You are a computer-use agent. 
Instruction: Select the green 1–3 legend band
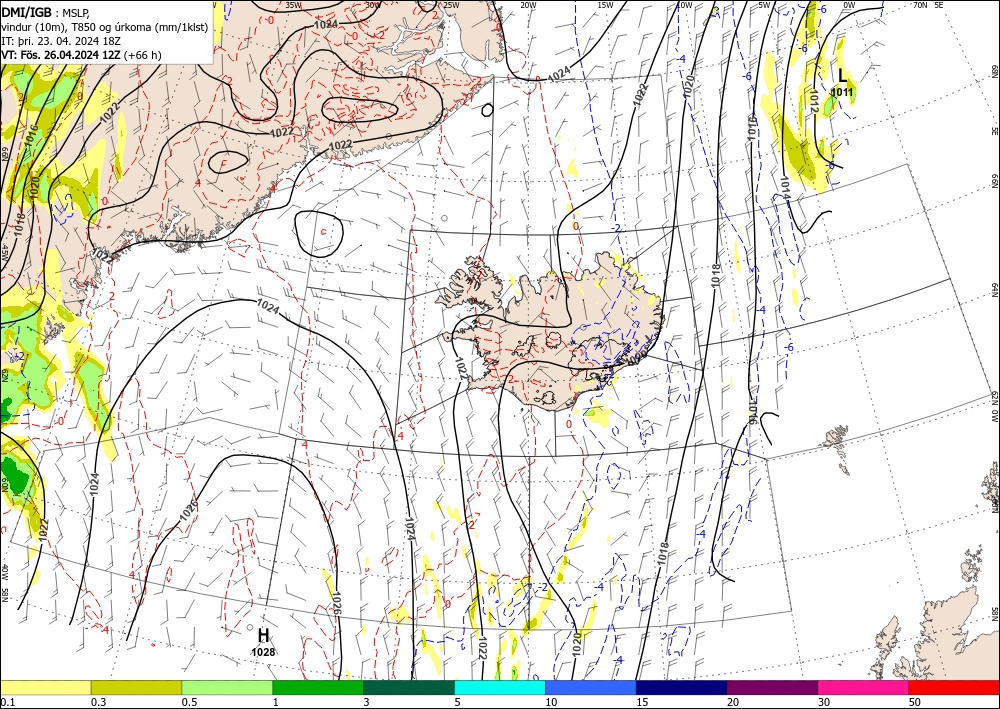click(x=318, y=687)
